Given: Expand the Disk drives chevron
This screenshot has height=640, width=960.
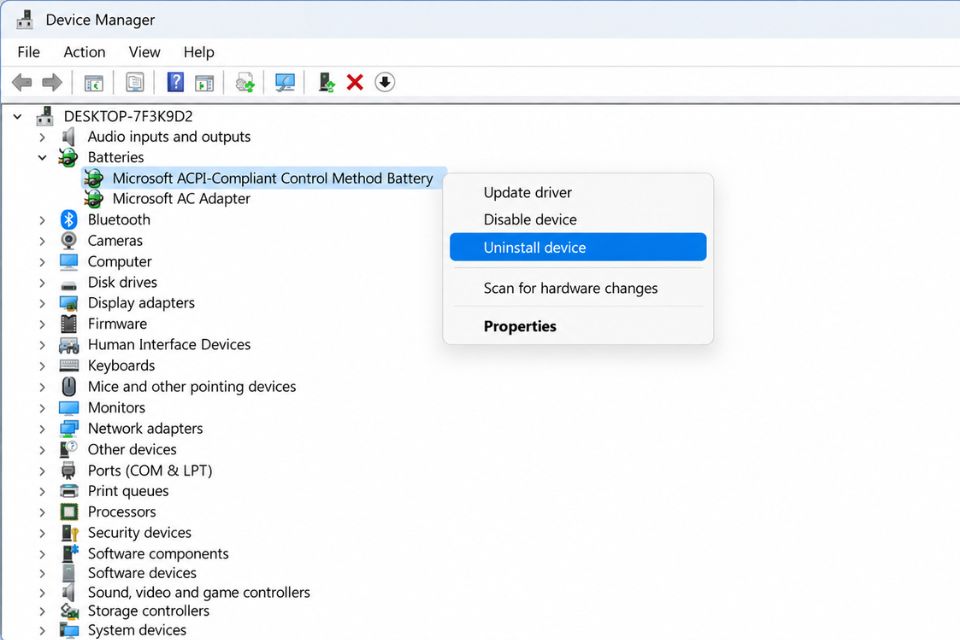Looking at the screenshot, I should tap(42, 282).
